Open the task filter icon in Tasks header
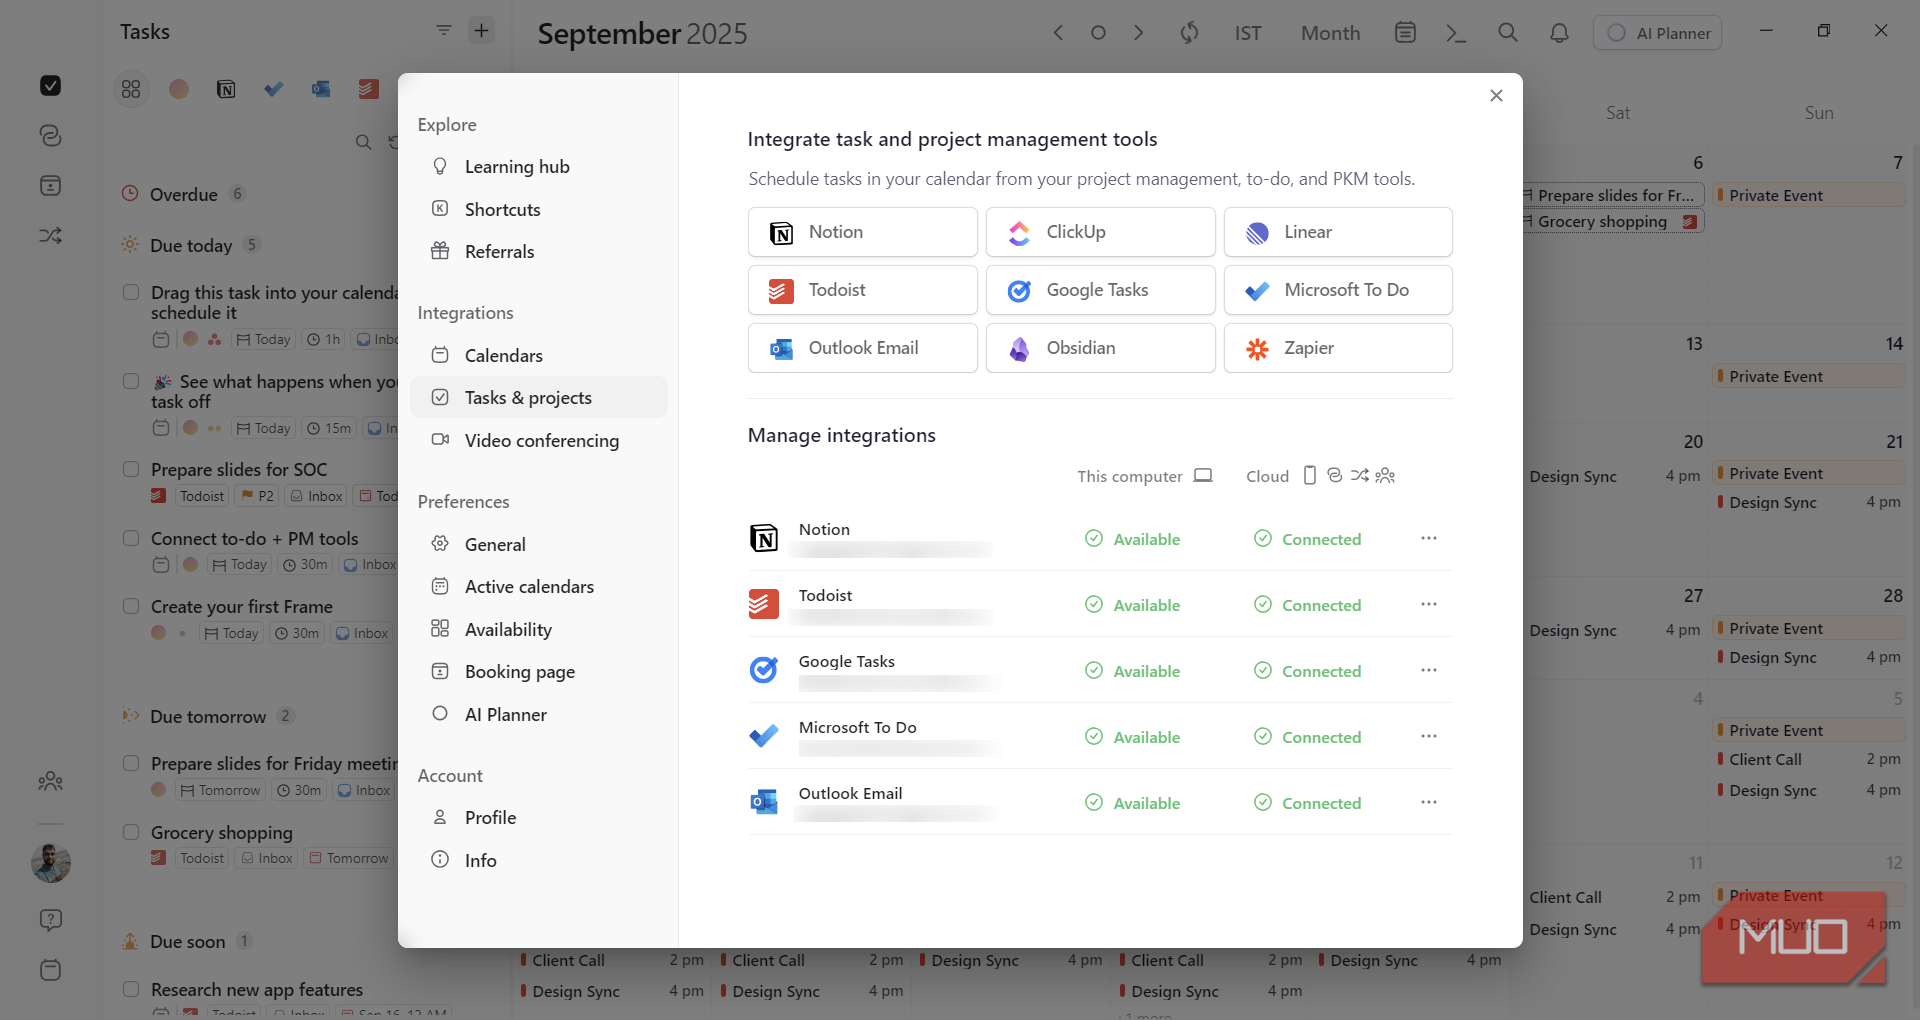This screenshot has height=1020, width=1920. 444,31
